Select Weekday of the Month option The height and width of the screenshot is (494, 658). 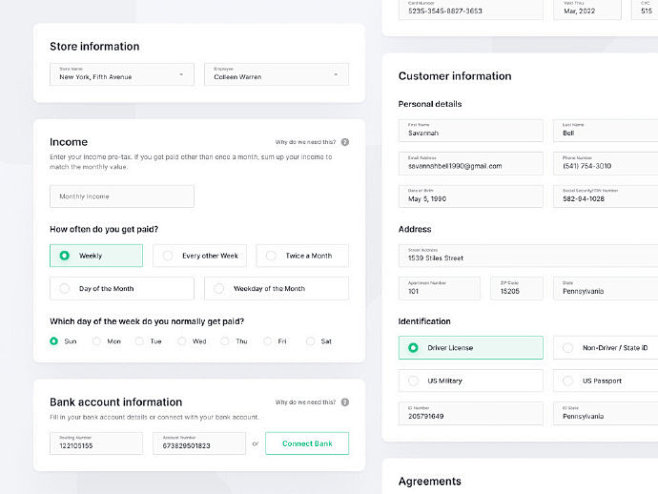276,289
